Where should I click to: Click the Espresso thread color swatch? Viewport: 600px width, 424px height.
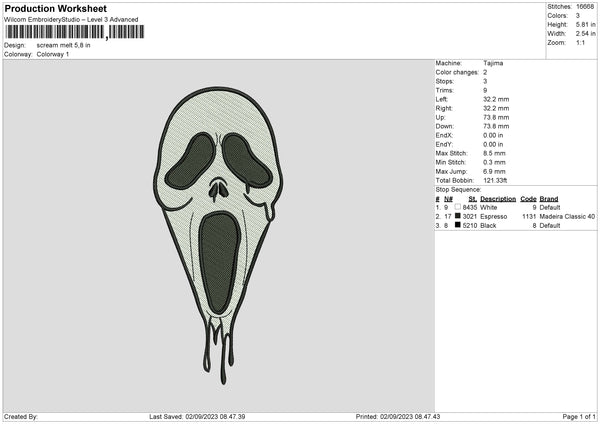click(458, 216)
